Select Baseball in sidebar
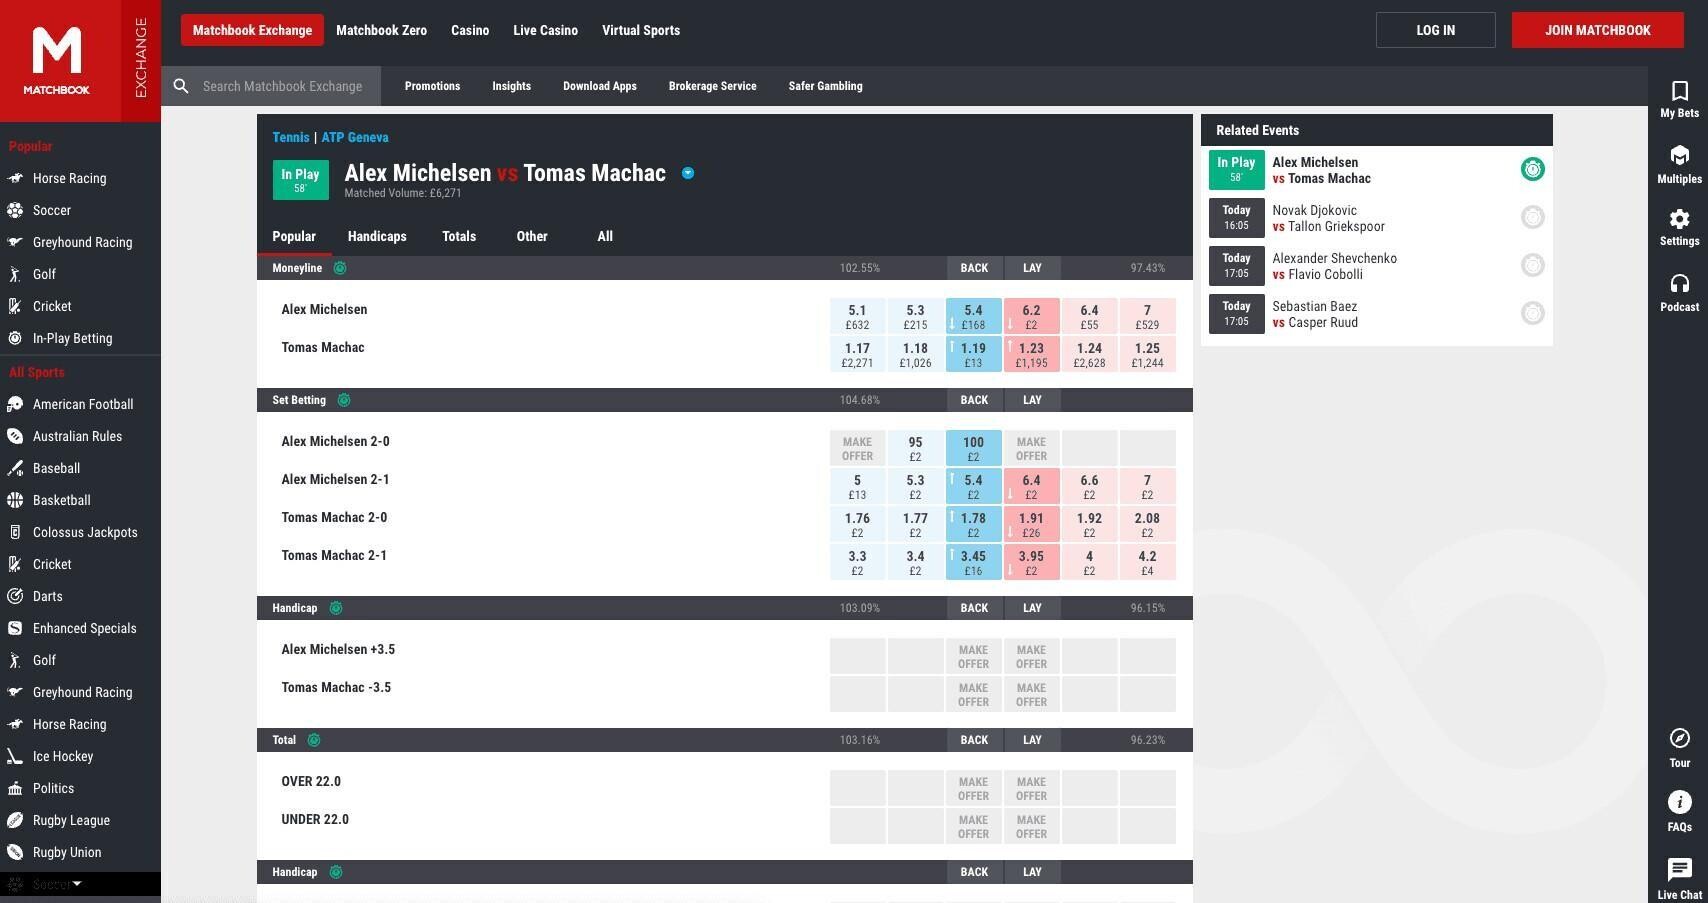The width and height of the screenshot is (1708, 903). click(x=56, y=468)
